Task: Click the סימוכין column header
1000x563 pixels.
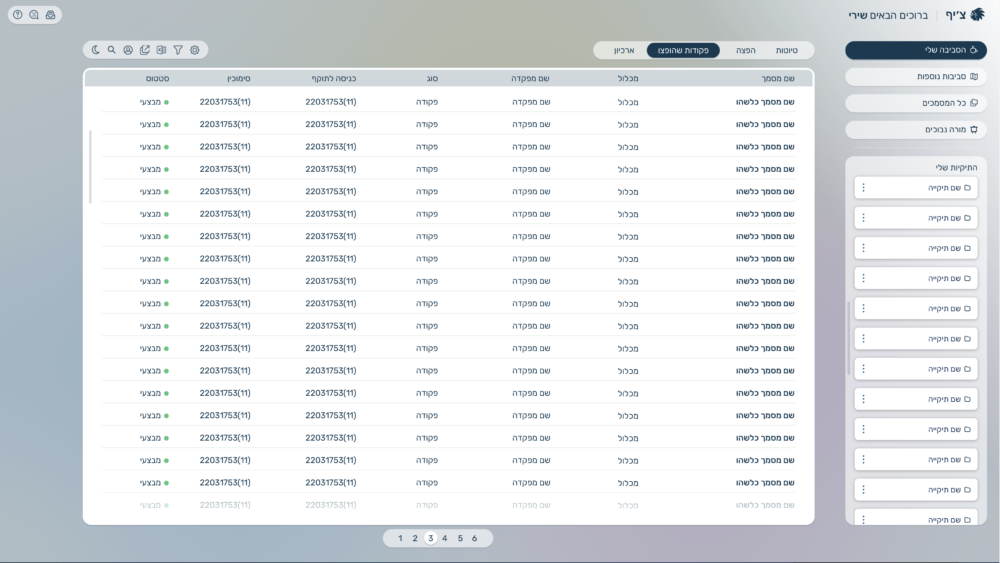Action: (x=239, y=78)
